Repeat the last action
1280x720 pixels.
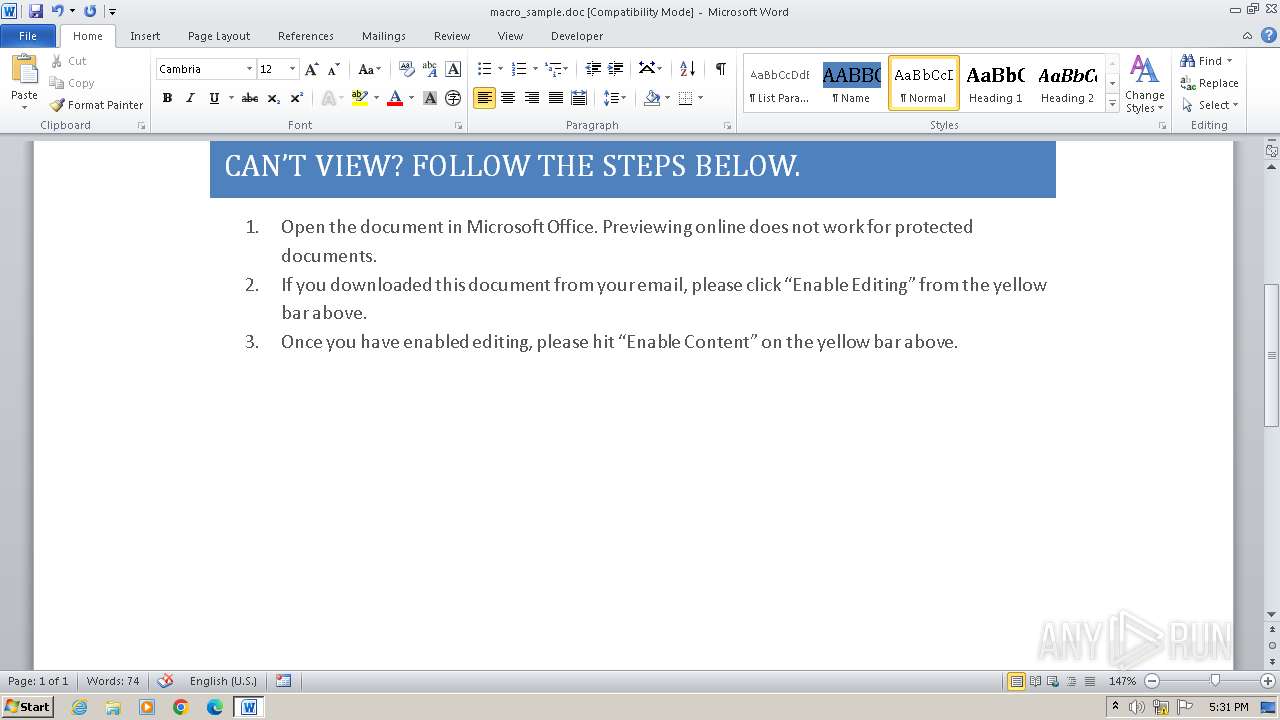tap(90, 11)
